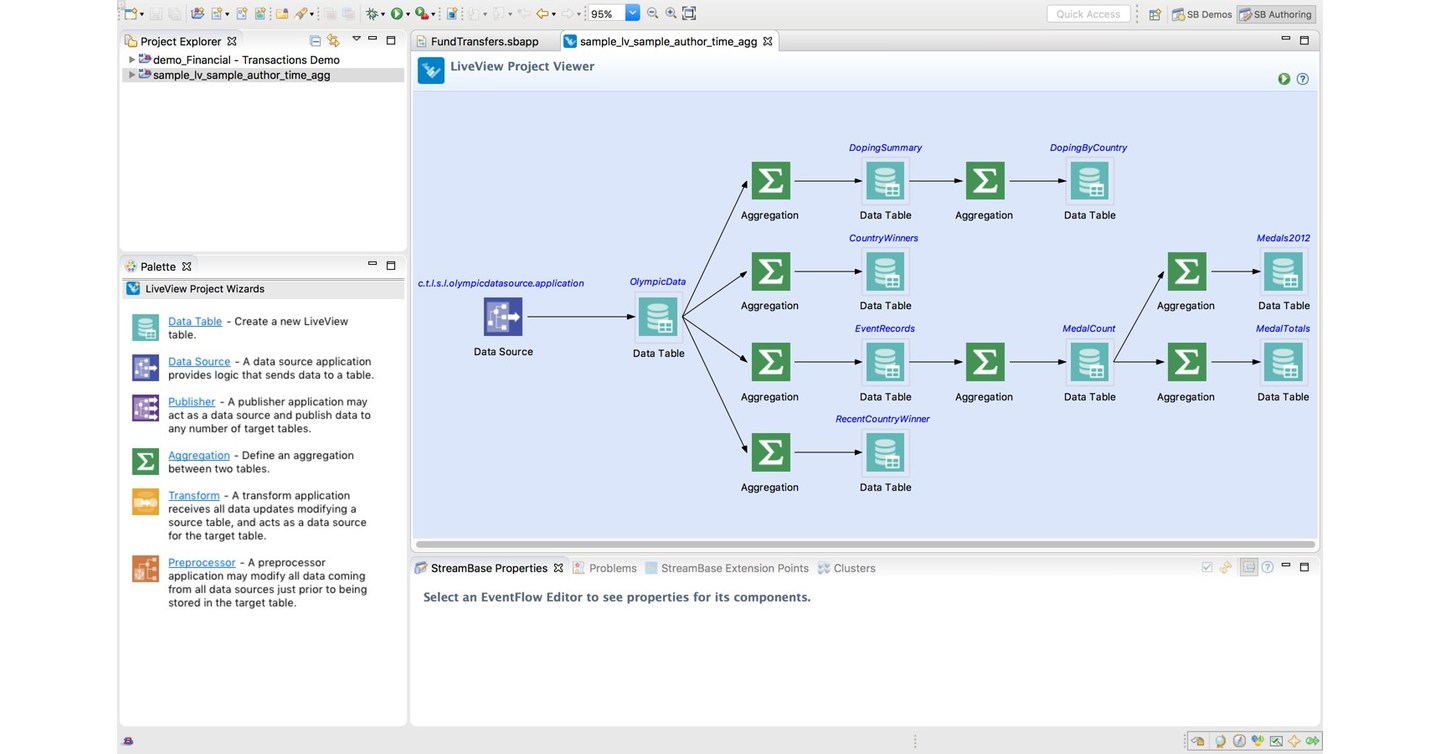
Task: Click the globe icon in bottom status bar
Action: (1220, 741)
